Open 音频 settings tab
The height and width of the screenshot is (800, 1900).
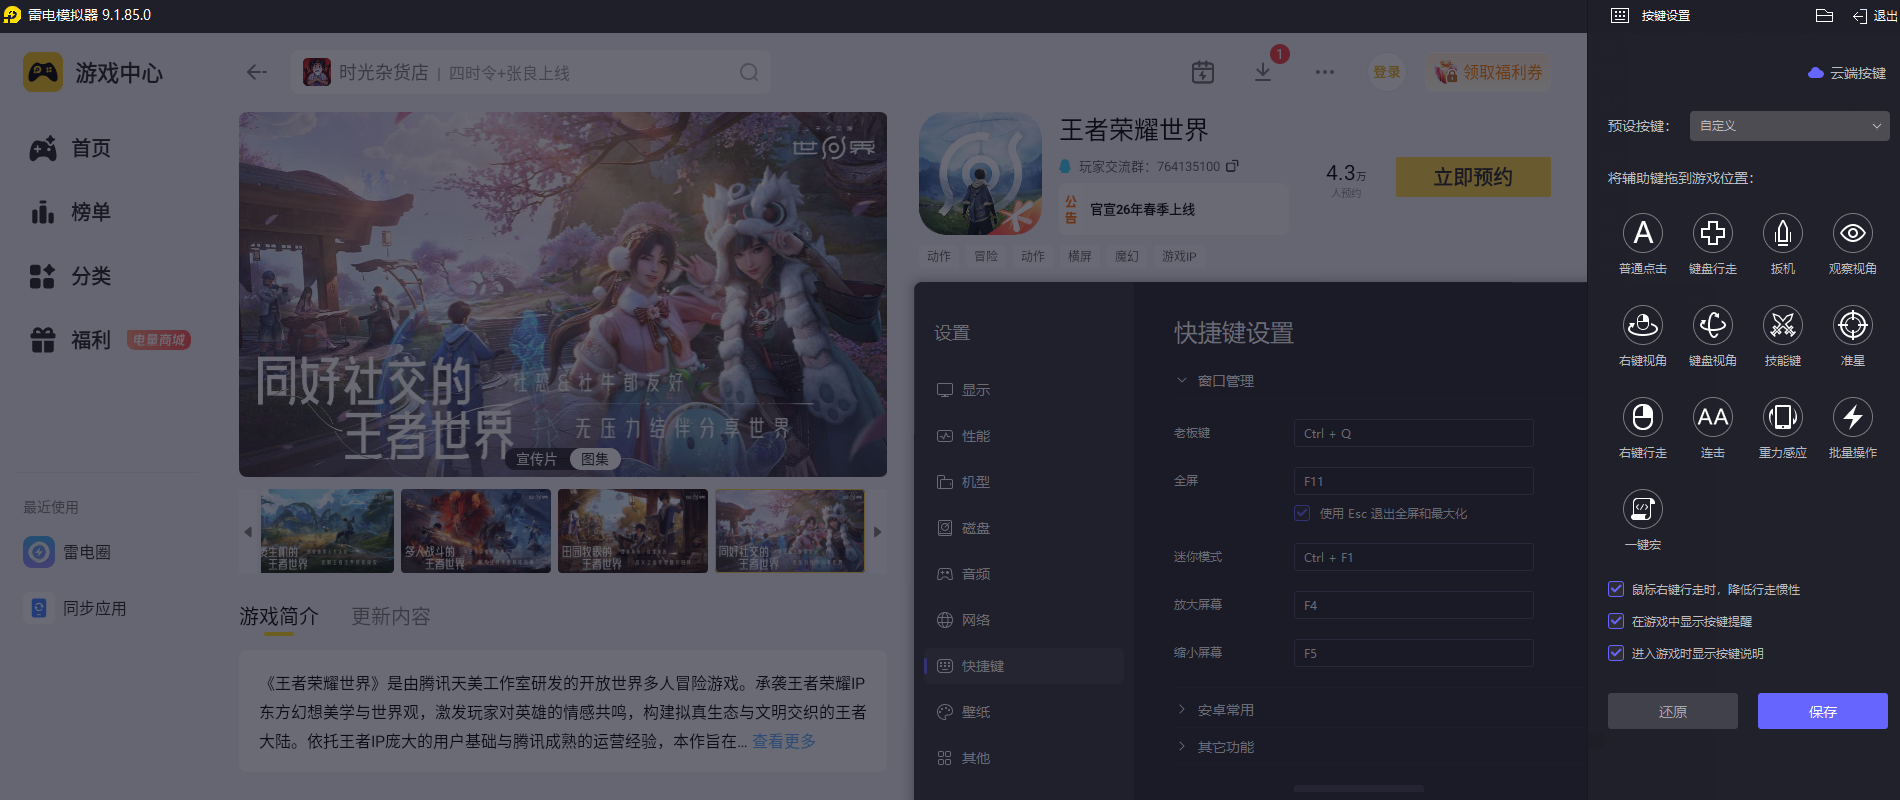click(1024, 574)
